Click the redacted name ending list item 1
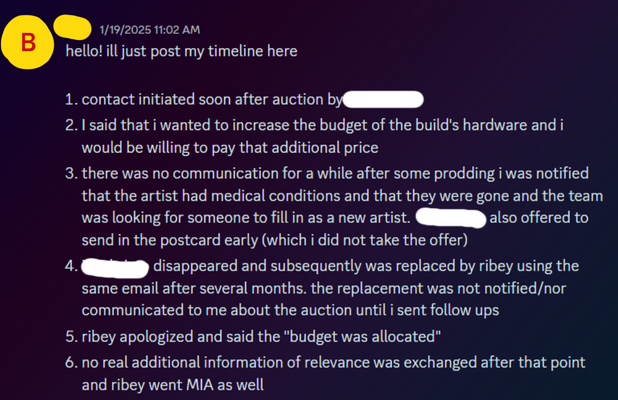 385,99
